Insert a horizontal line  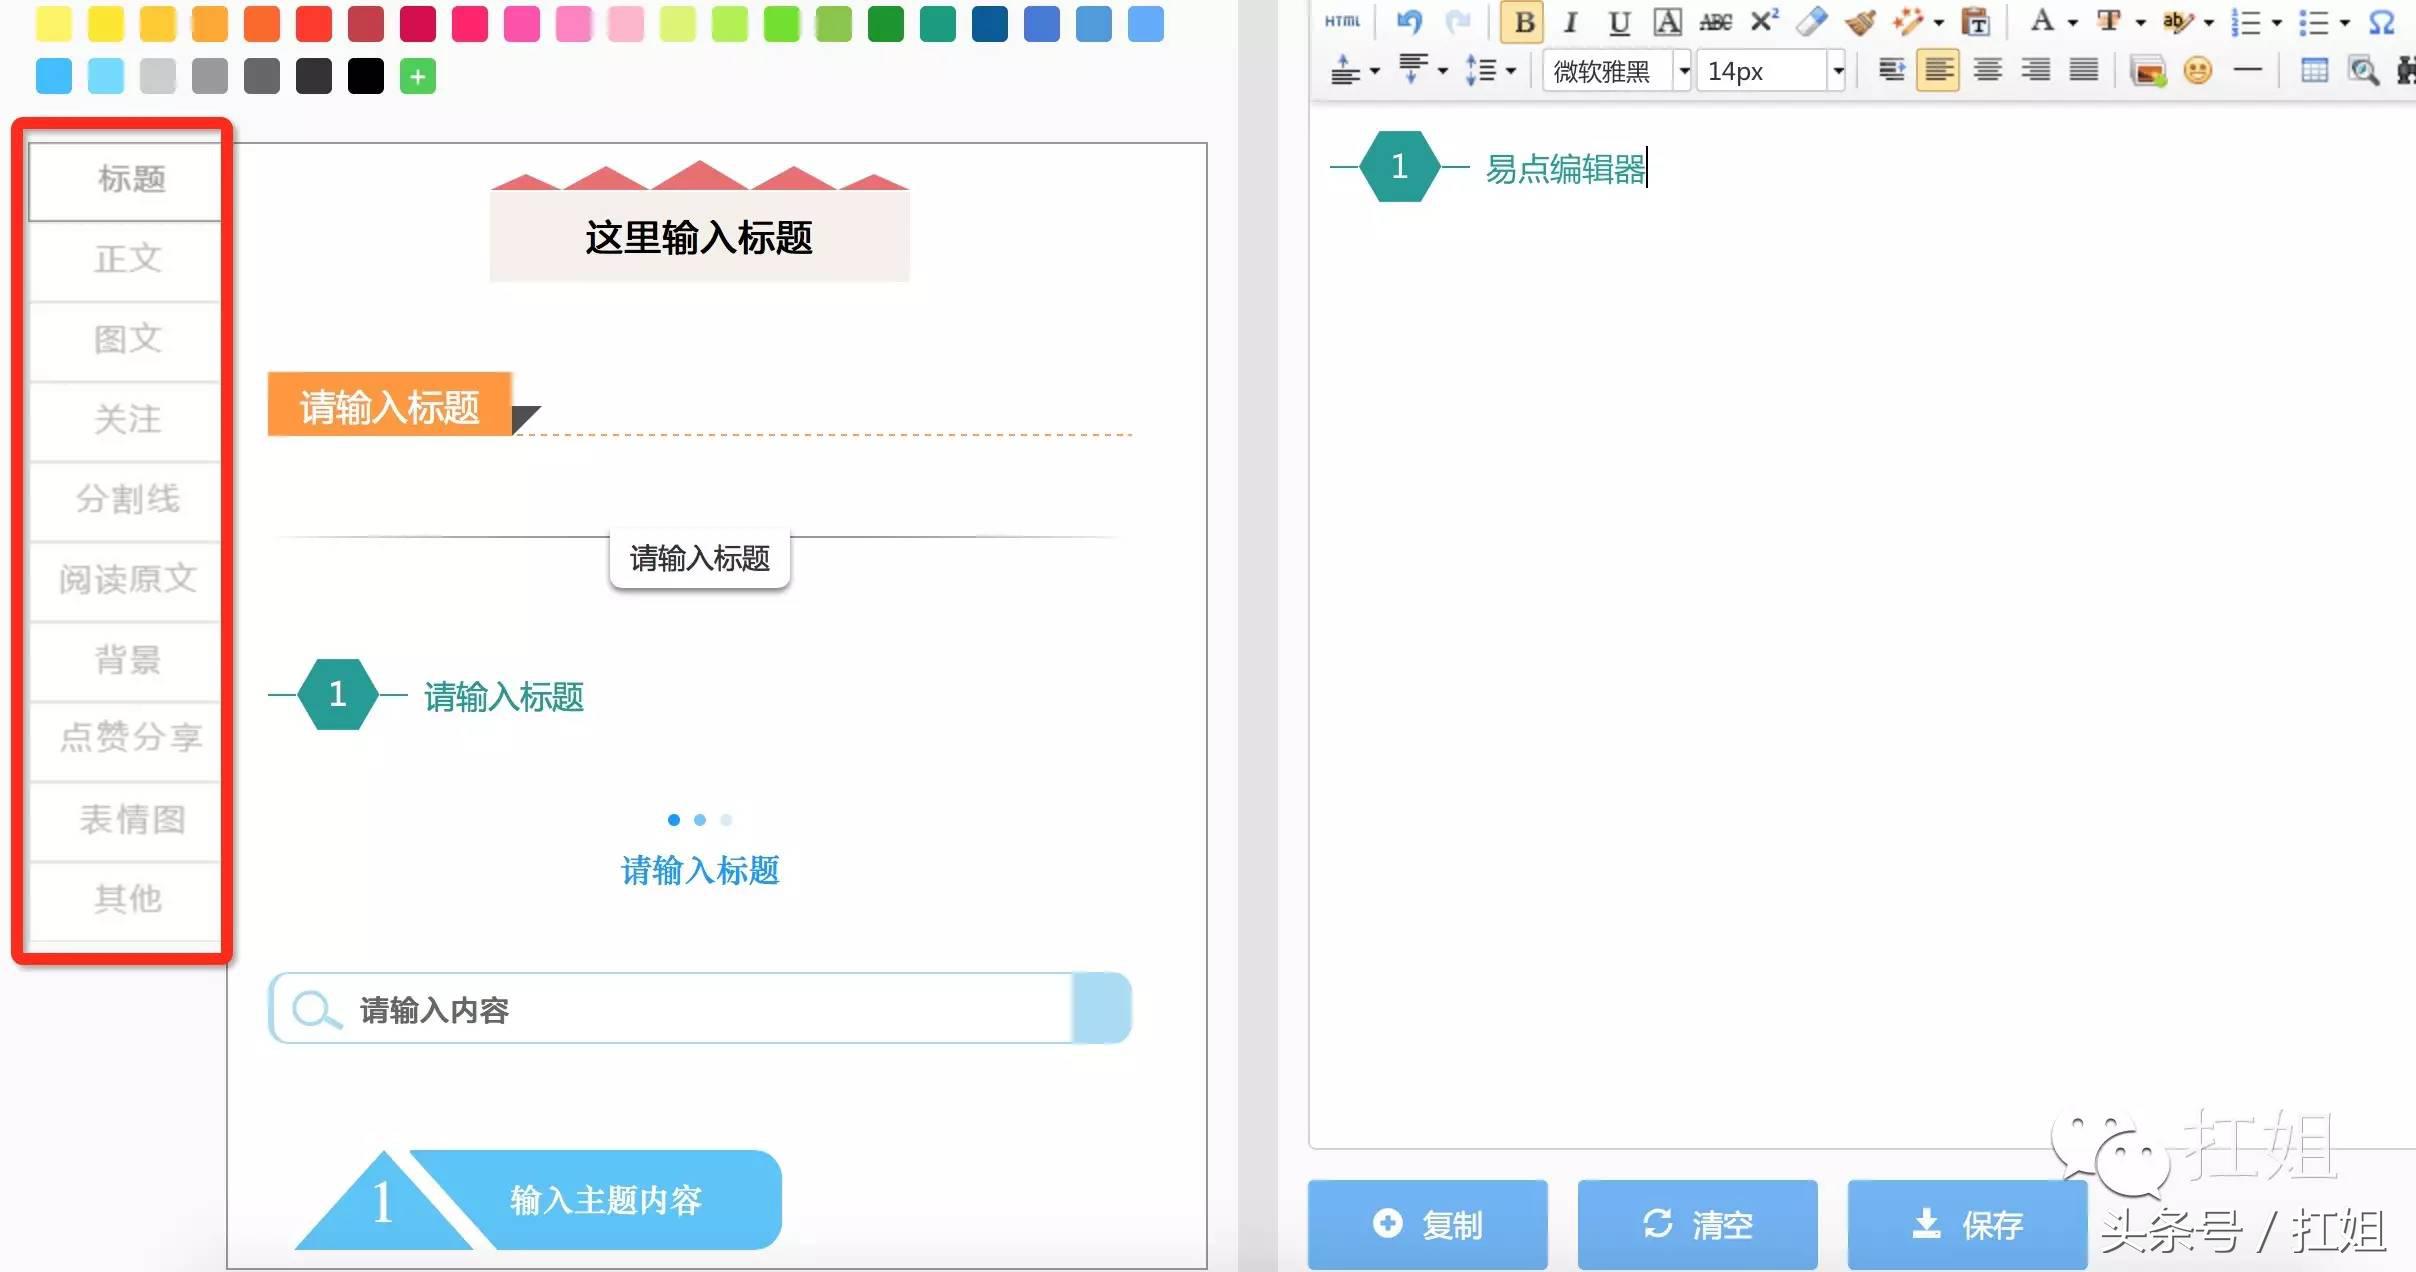tap(2248, 70)
